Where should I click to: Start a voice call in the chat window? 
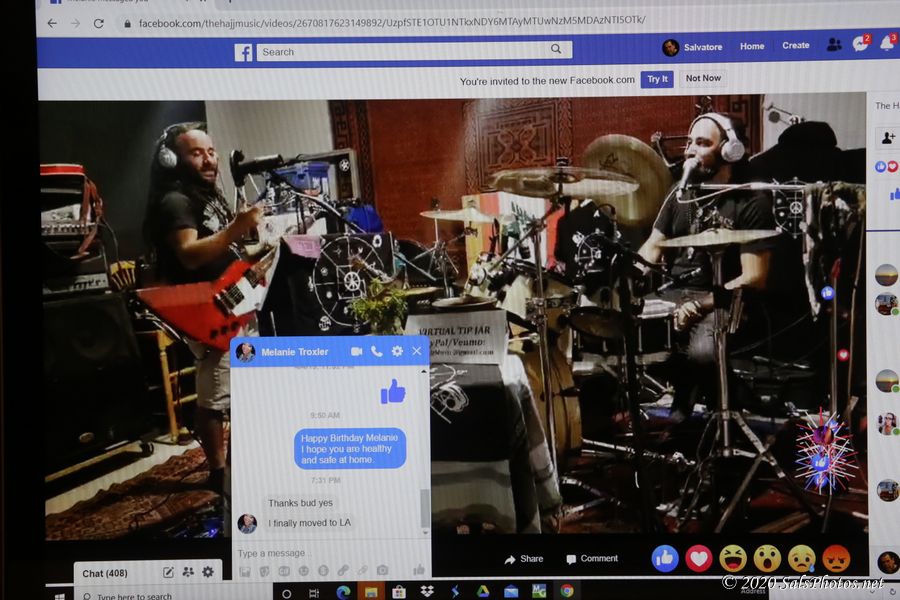tap(376, 352)
